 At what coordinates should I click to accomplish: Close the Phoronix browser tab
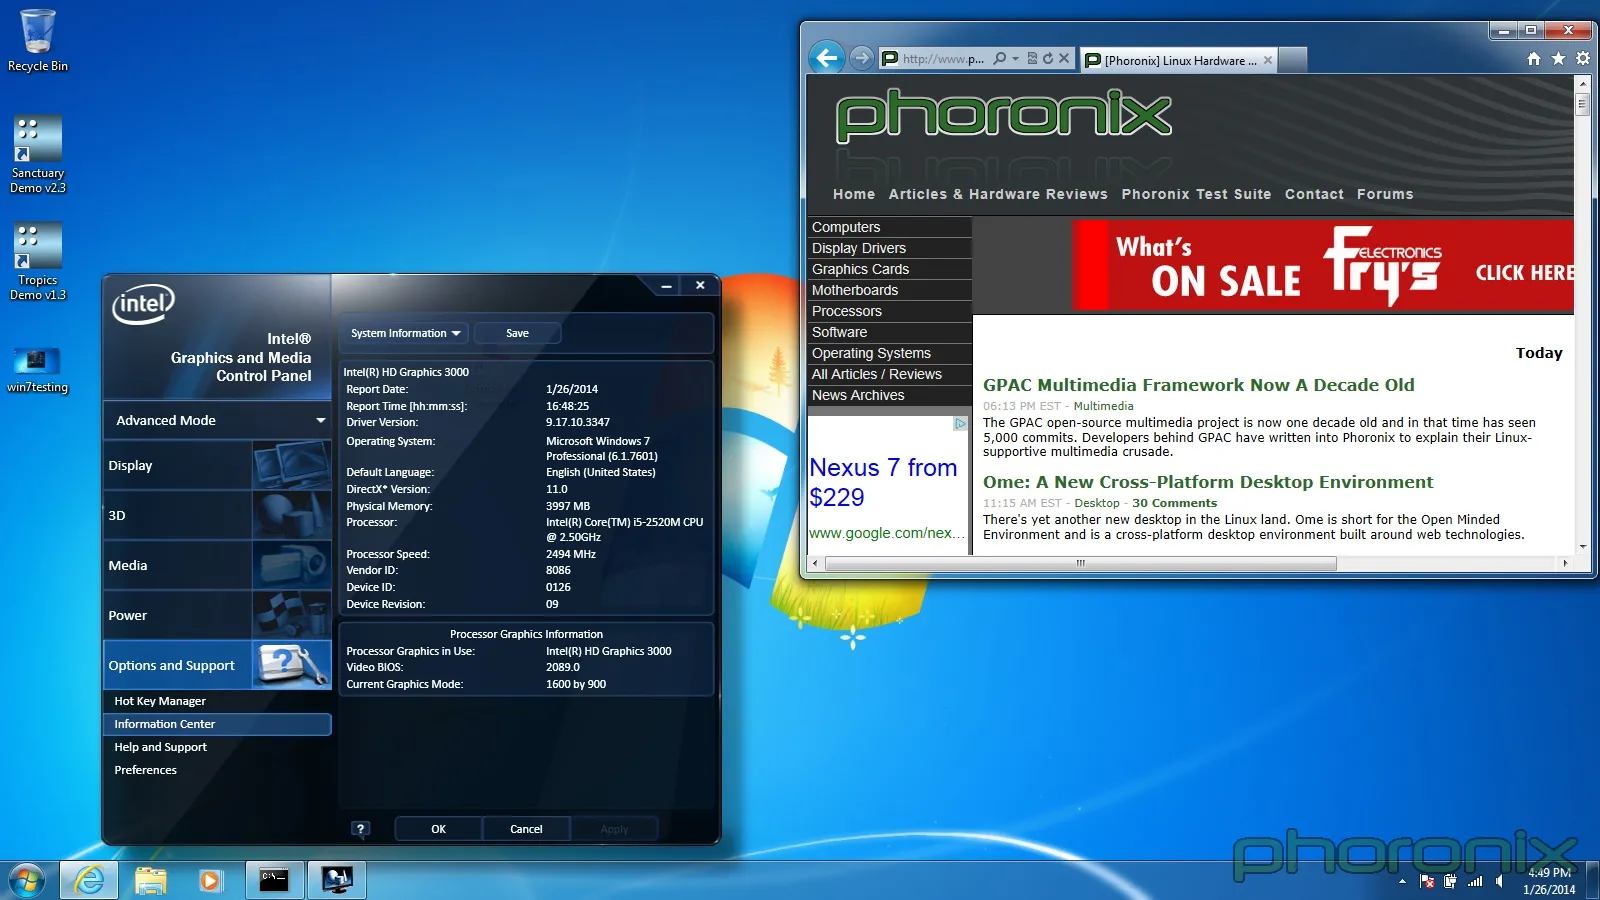point(1268,60)
